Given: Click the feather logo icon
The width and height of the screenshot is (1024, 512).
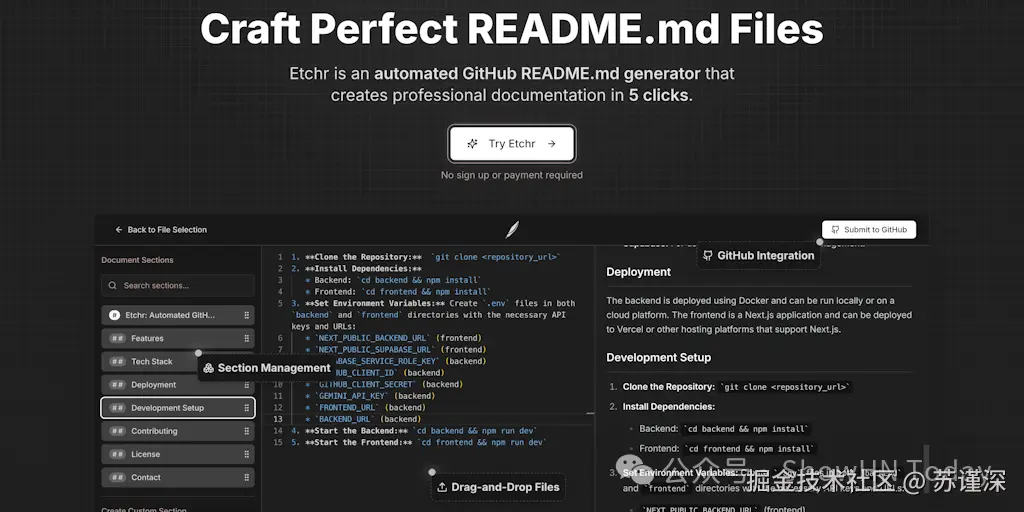Looking at the screenshot, I should click(x=512, y=230).
